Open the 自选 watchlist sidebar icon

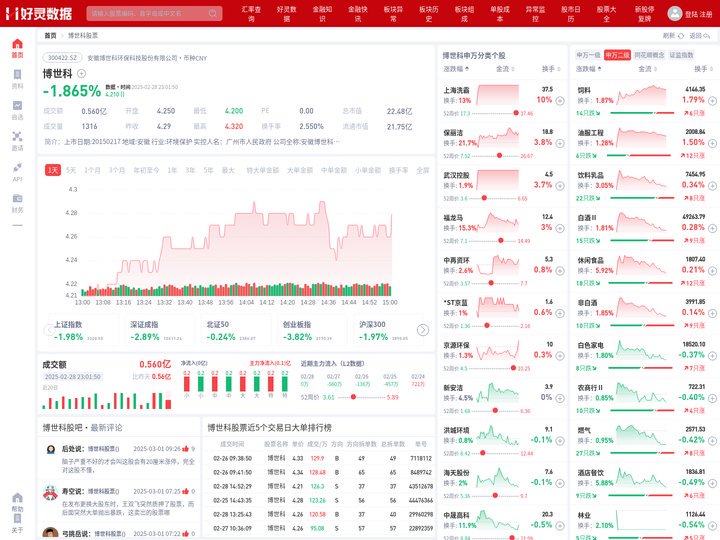[17, 110]
